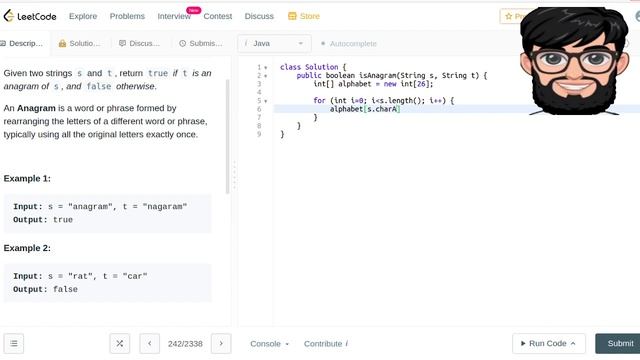This screenshot has height=360, width=640.
Task: Click the Run Code button
Action: tap(549, 344)
